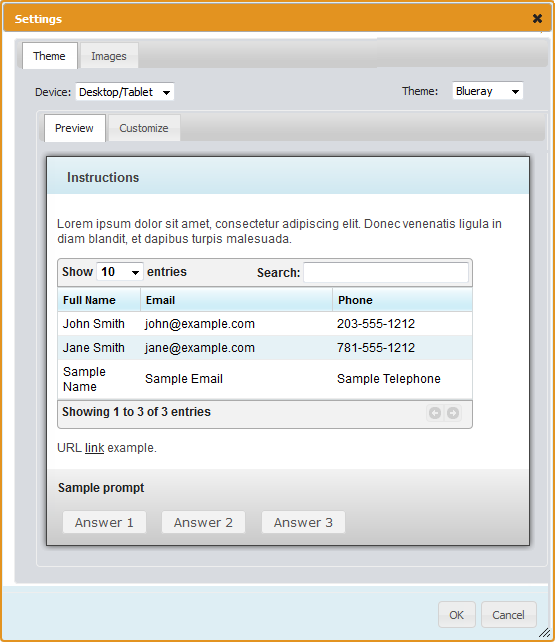Screen dimensions: 556x642
Task: Click the next page arrow icon
Action: pyautogui.click(x=453, y=413)
